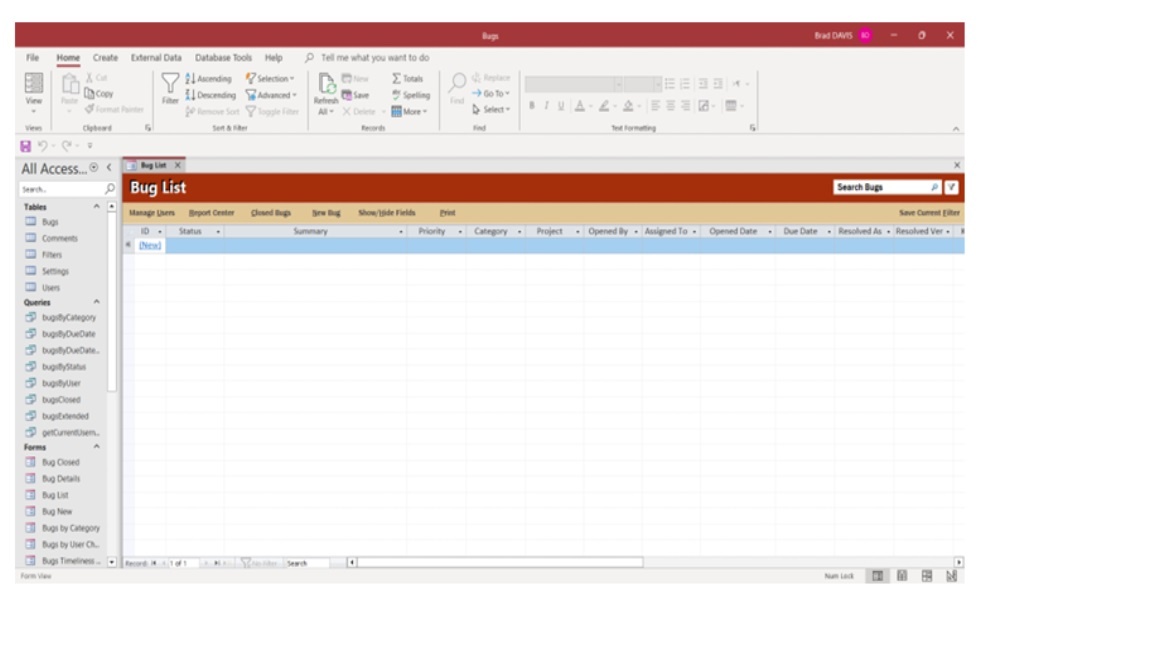Screen dimensions: 1152x648
Task: Open the Bugs by Category form
Action: click(71, 528)
